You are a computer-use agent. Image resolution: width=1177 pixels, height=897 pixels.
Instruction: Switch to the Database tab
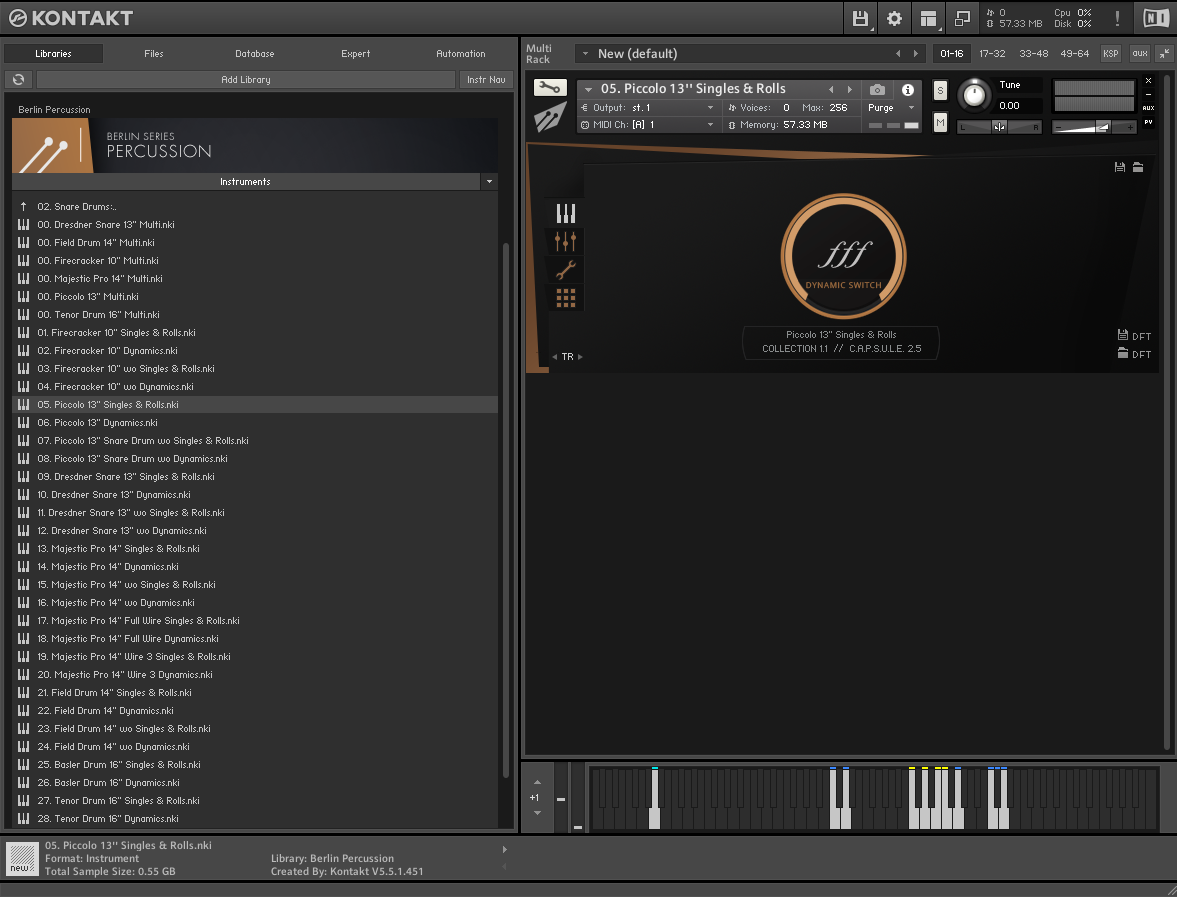[x=254, y=53]
